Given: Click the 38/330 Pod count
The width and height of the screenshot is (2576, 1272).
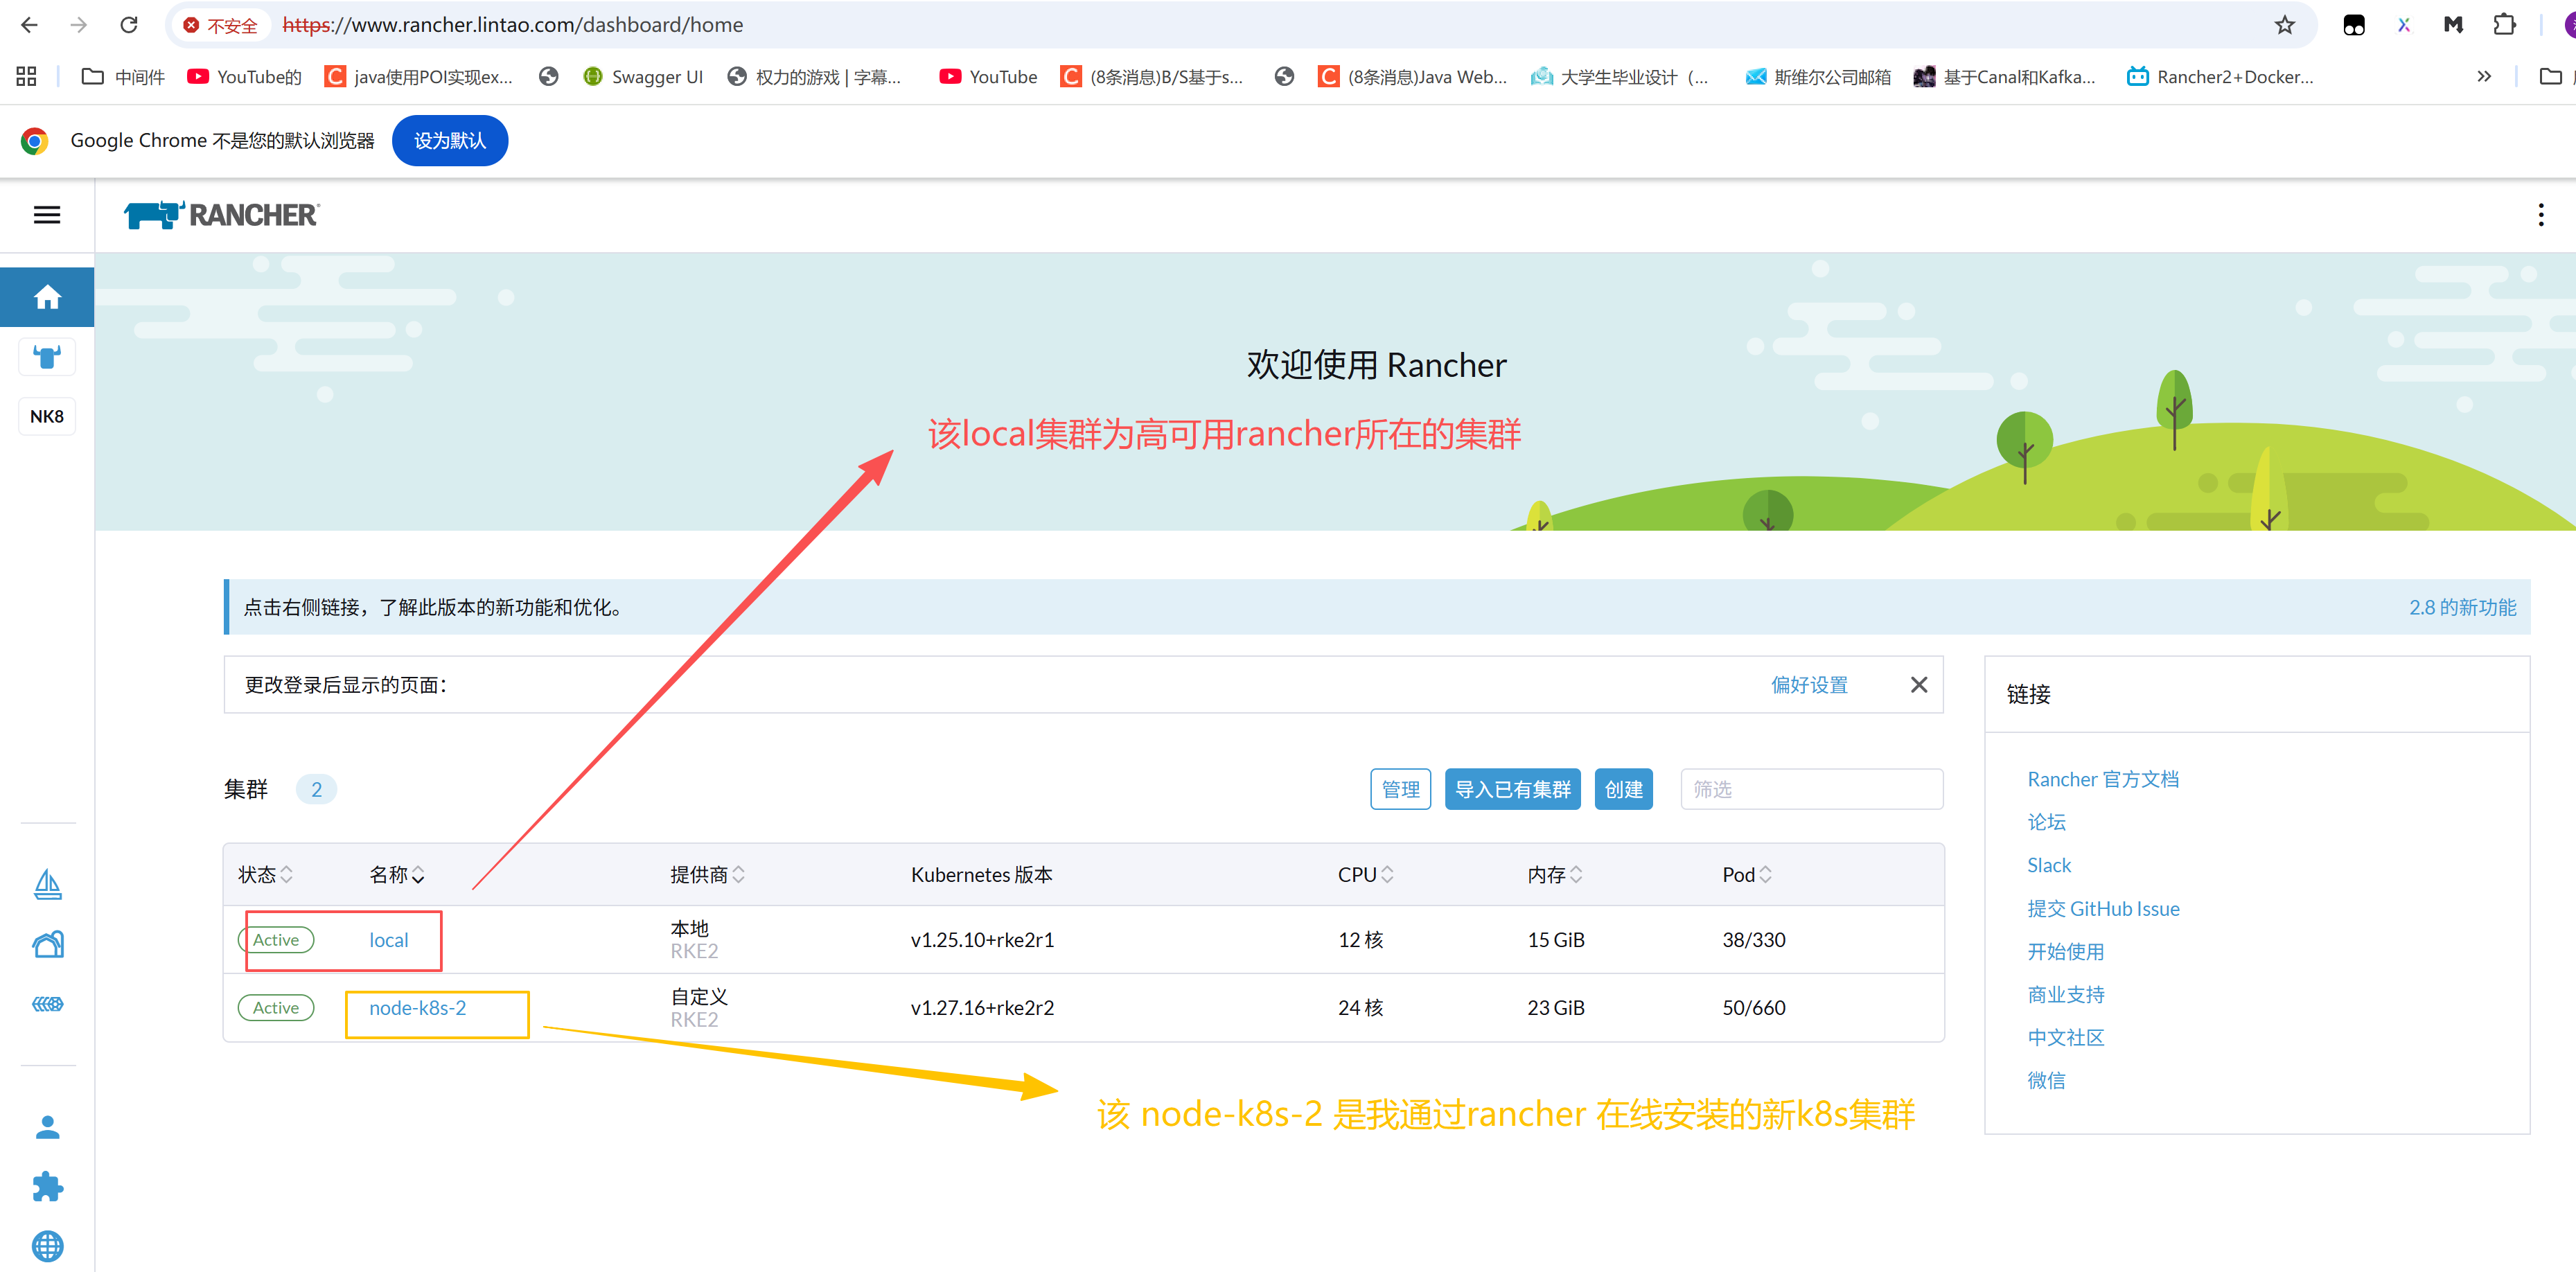Looking at the screenshot, I should (1753, 941).
